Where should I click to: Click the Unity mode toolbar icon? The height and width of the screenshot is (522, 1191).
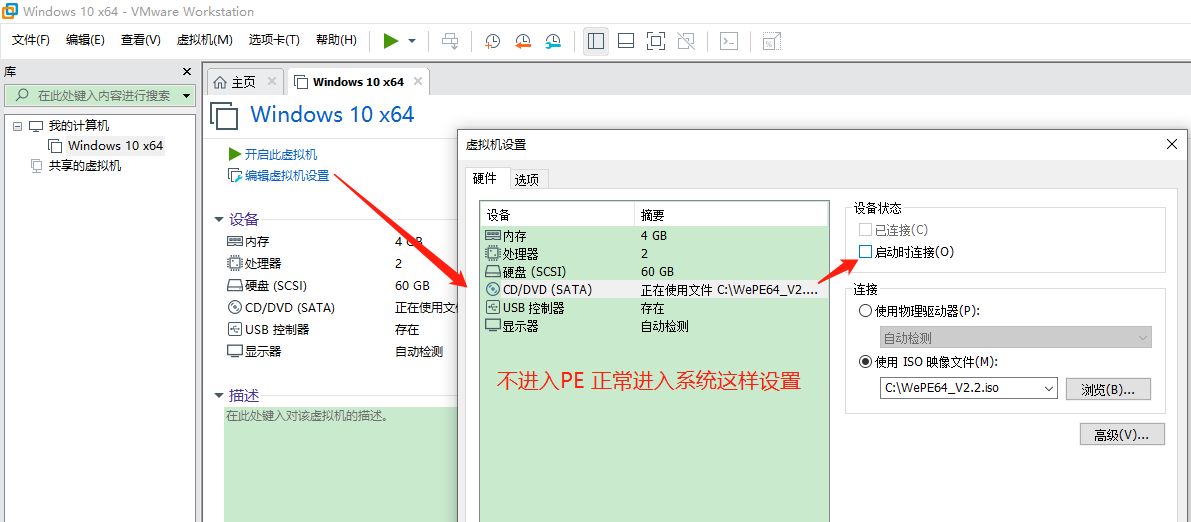(686, 41)
